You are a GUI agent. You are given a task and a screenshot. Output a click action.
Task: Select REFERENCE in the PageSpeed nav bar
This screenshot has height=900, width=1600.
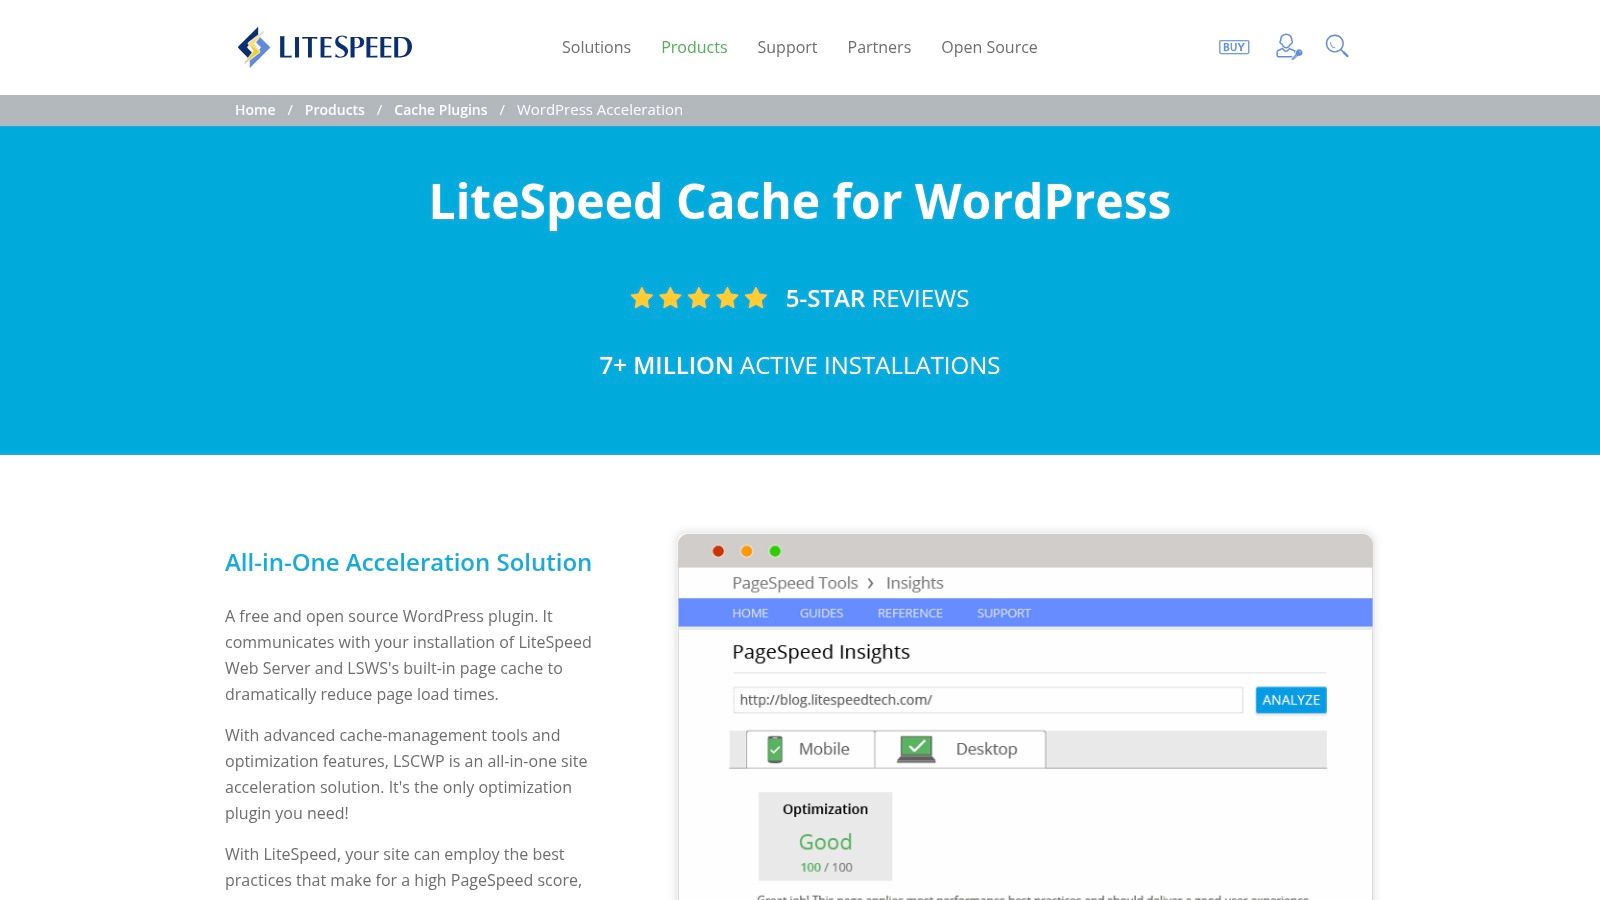pyautogui.click(x=910, y=613)
